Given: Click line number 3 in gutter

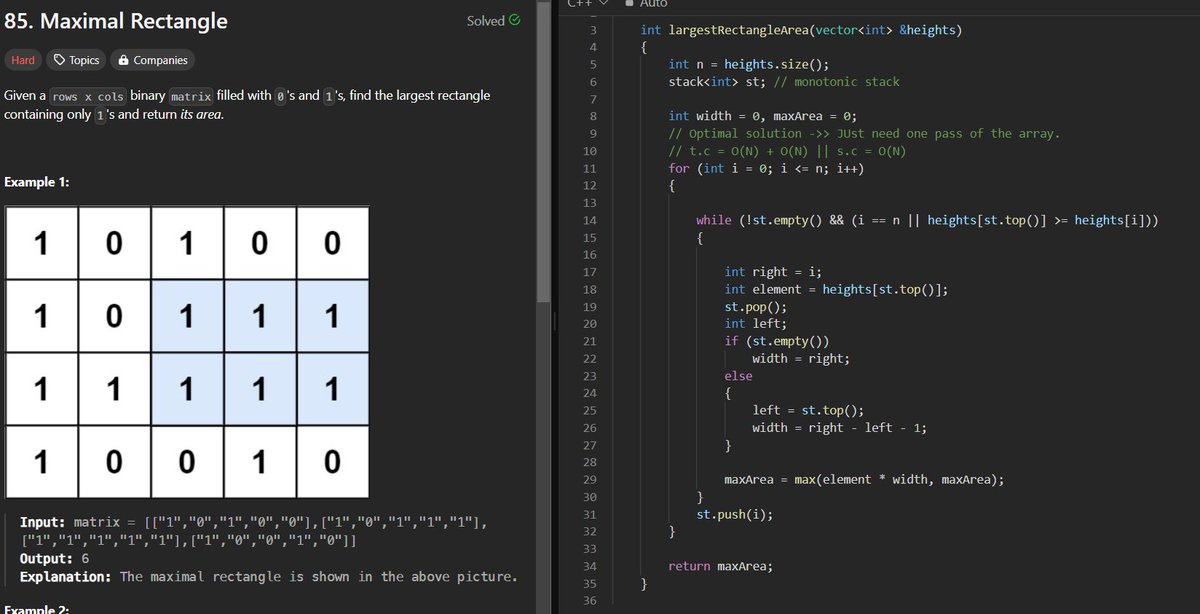Looking at the screenshot, I should (x=593, y=30).
